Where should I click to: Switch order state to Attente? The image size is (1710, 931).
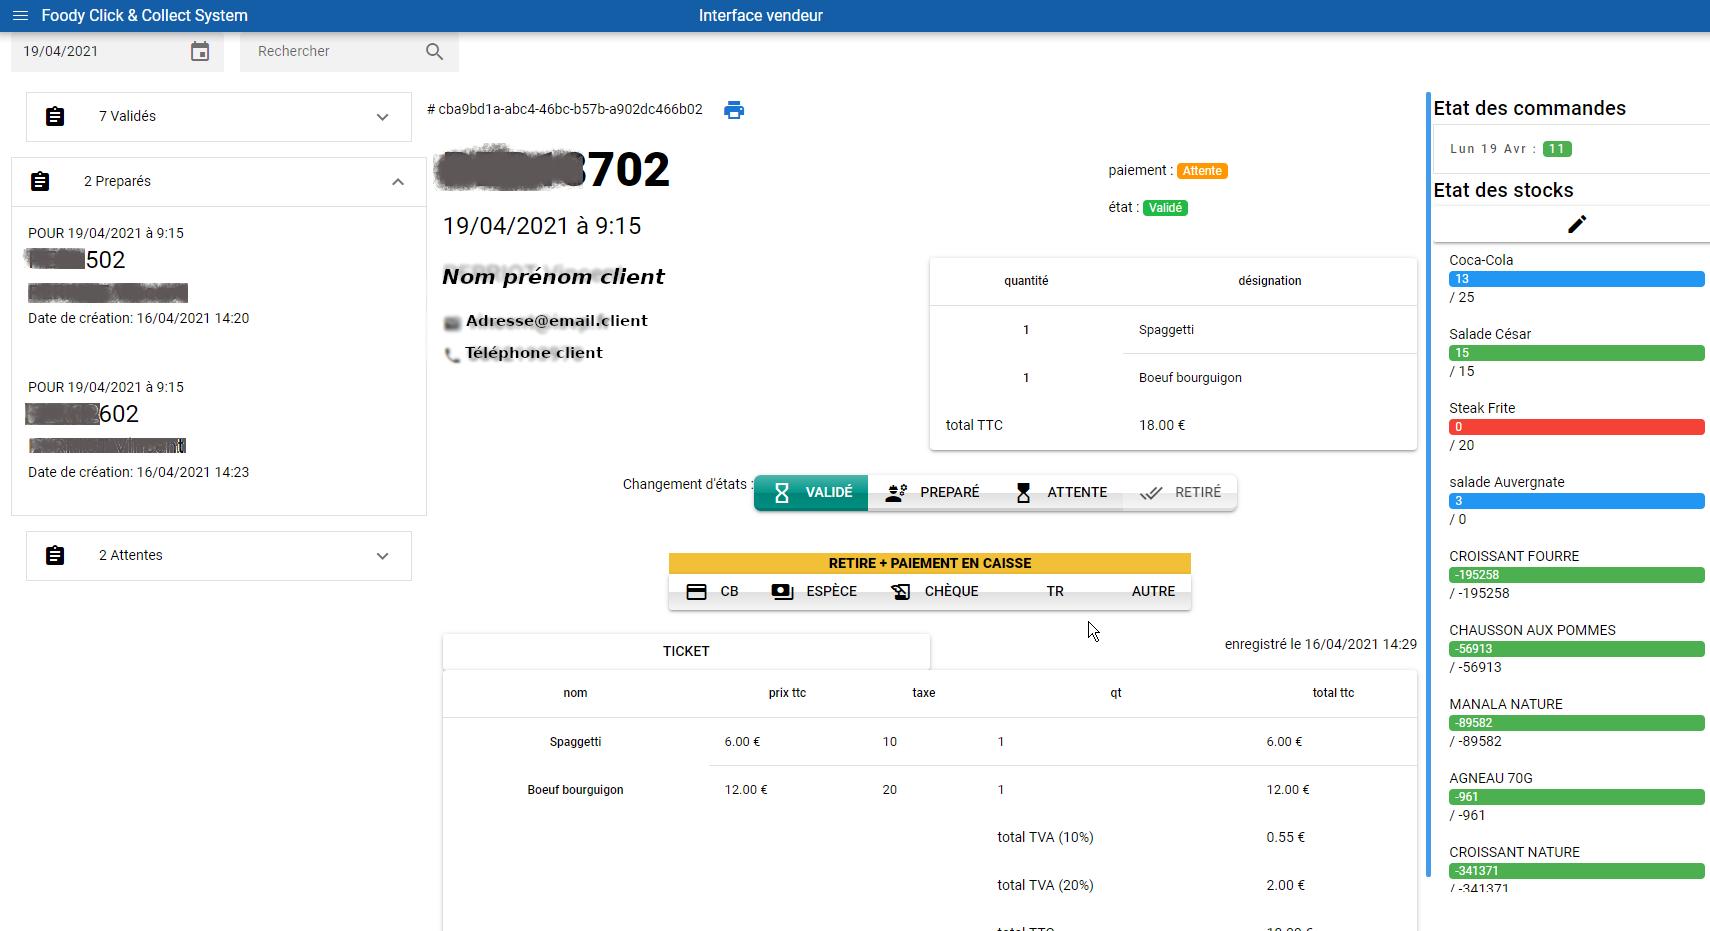(x=1060, y=493)
